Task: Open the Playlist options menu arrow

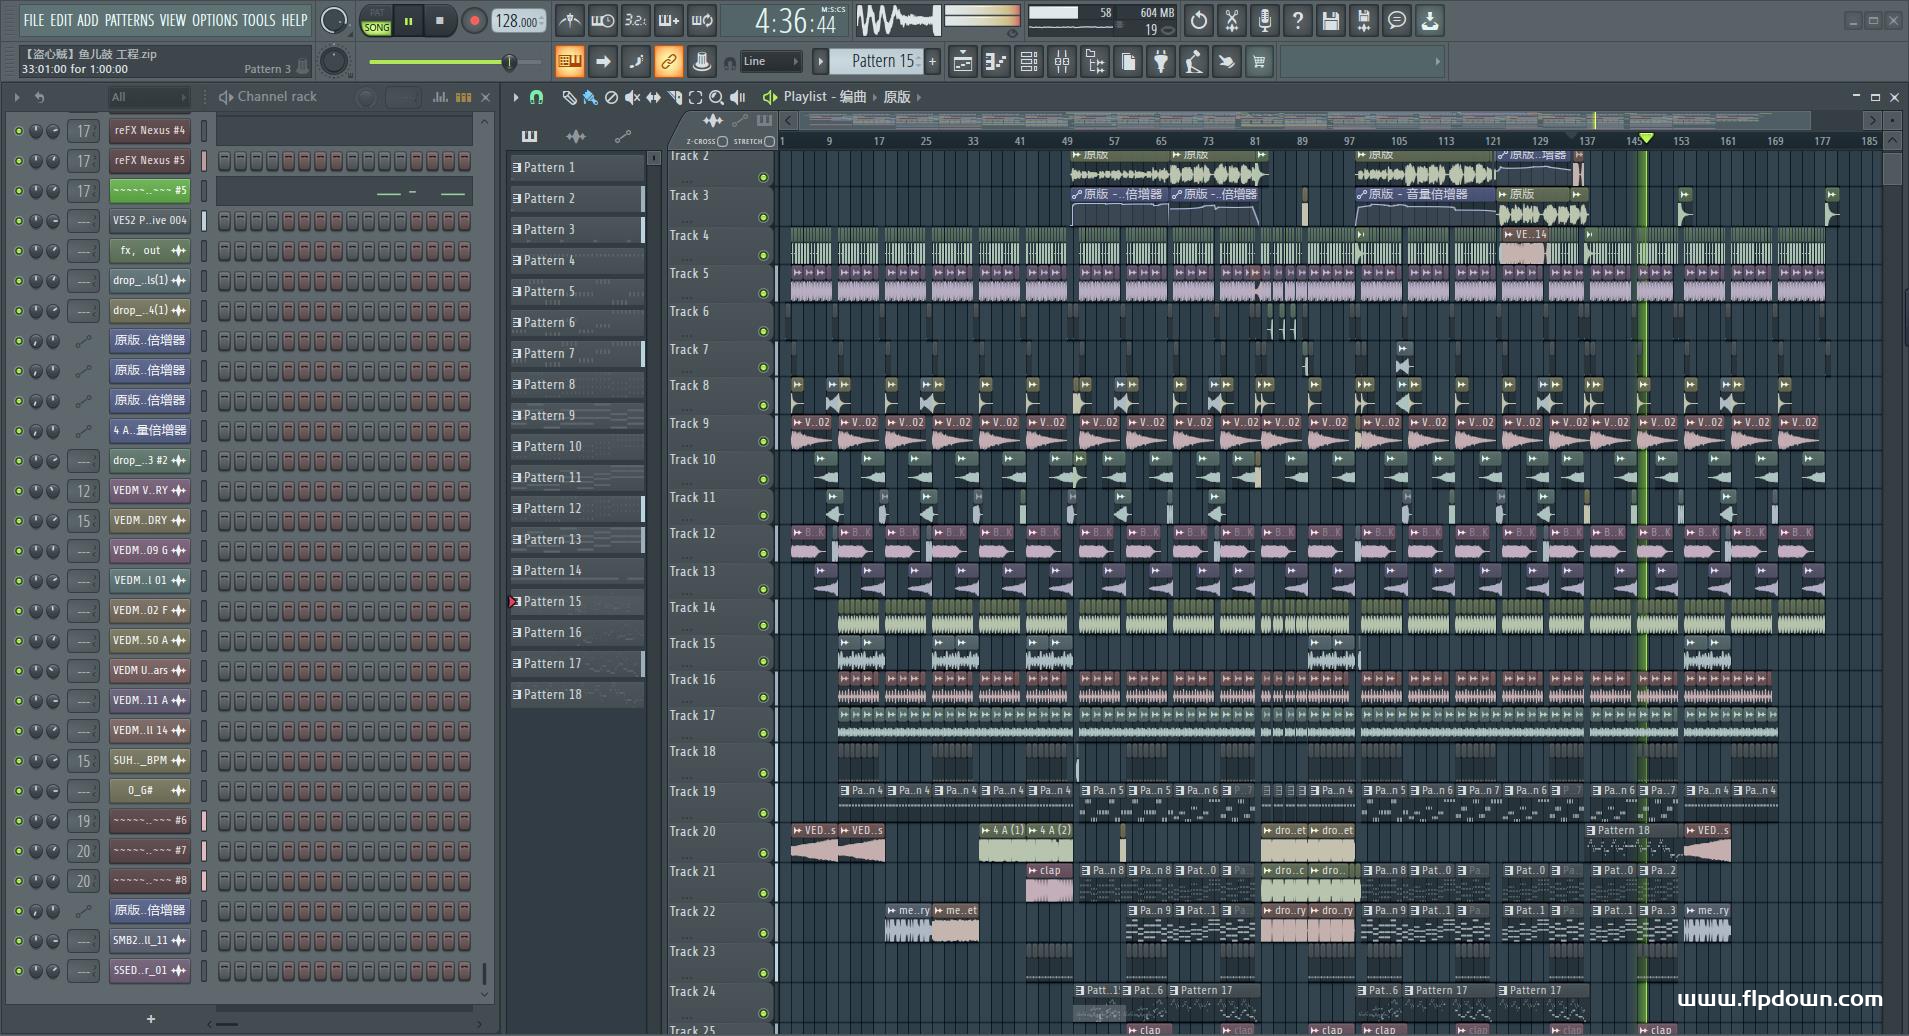Action: click(x=516, y=97)
